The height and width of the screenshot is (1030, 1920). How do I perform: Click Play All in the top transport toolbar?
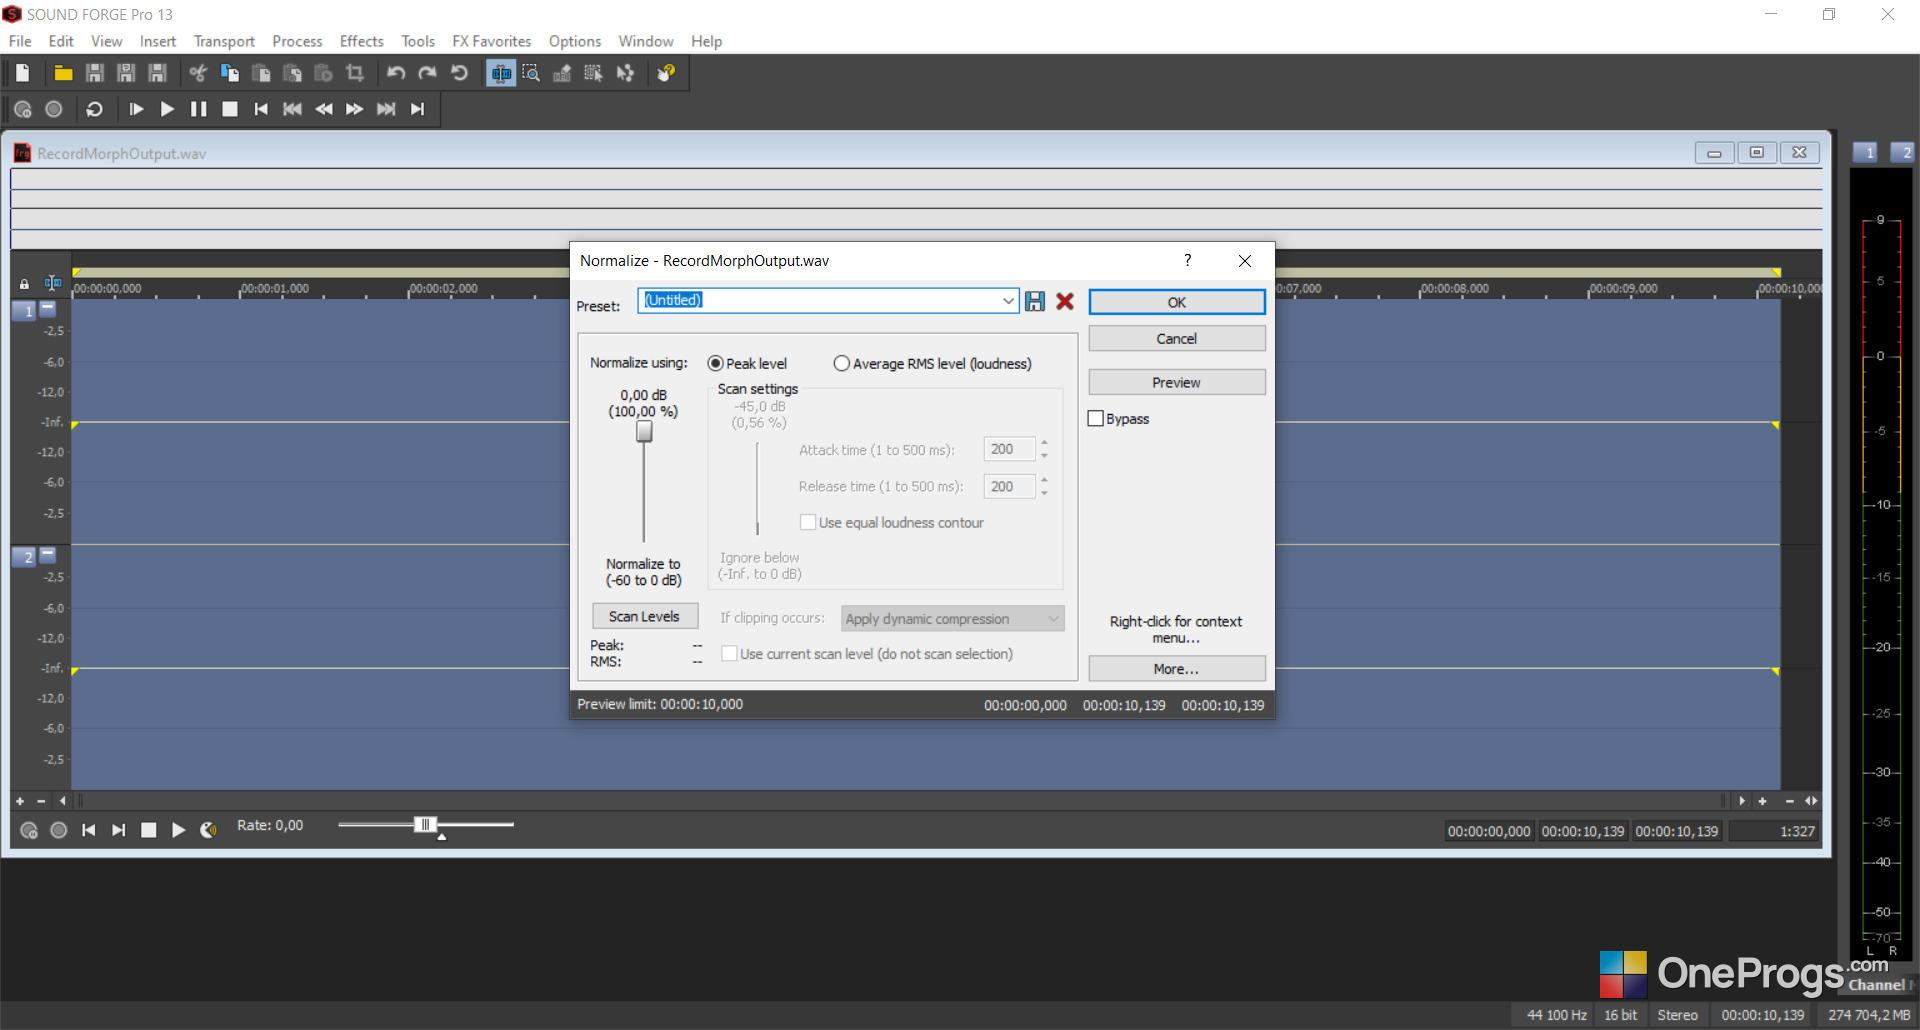(x=137, y=109)
